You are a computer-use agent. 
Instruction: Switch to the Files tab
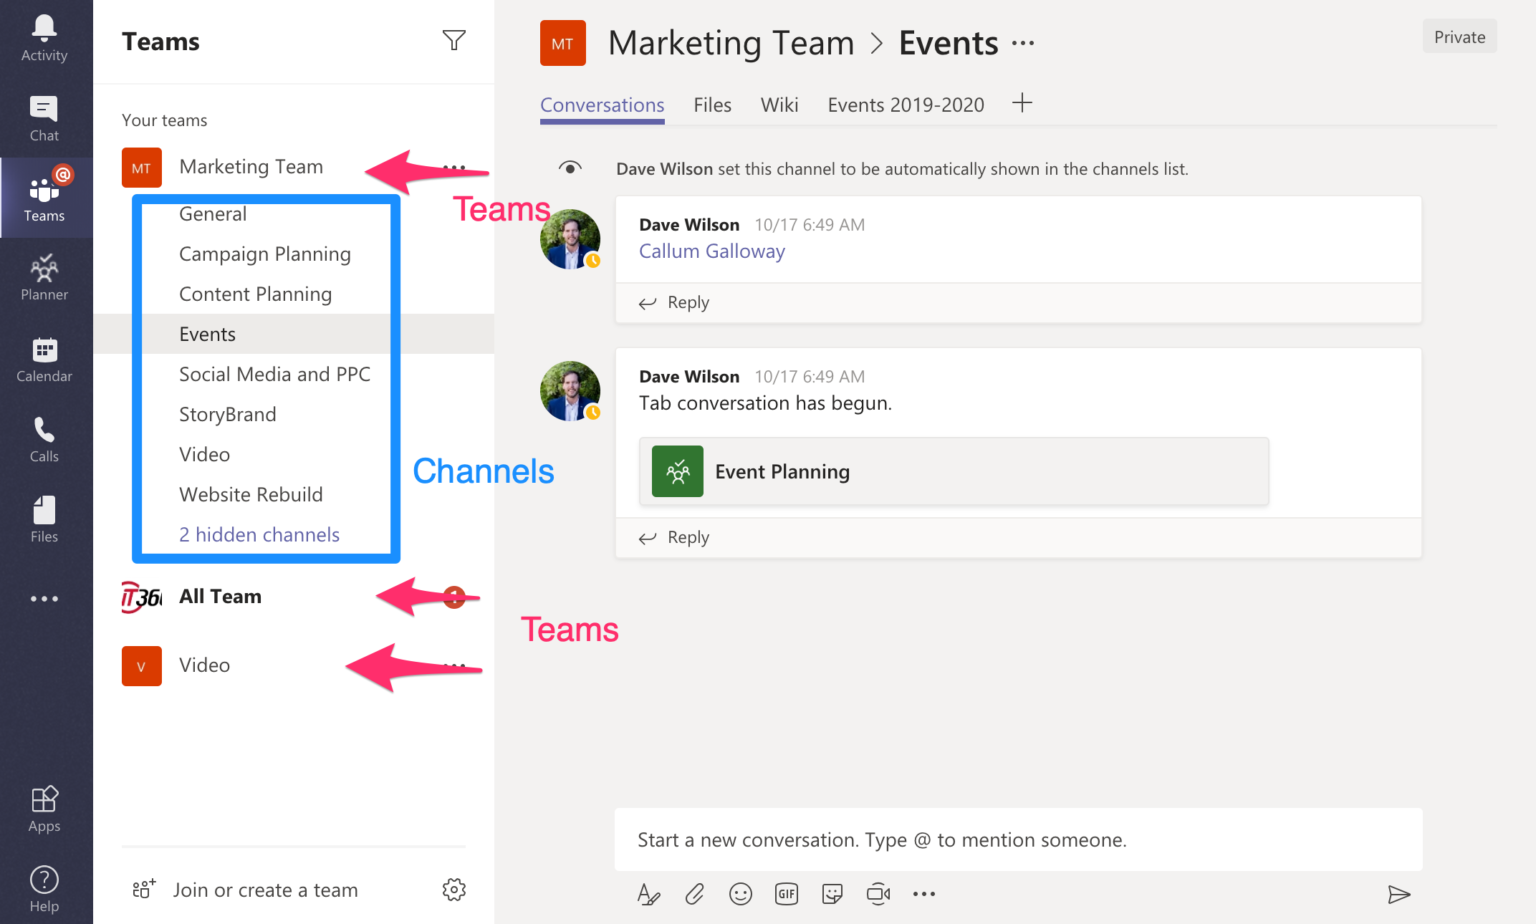point(713,105)
